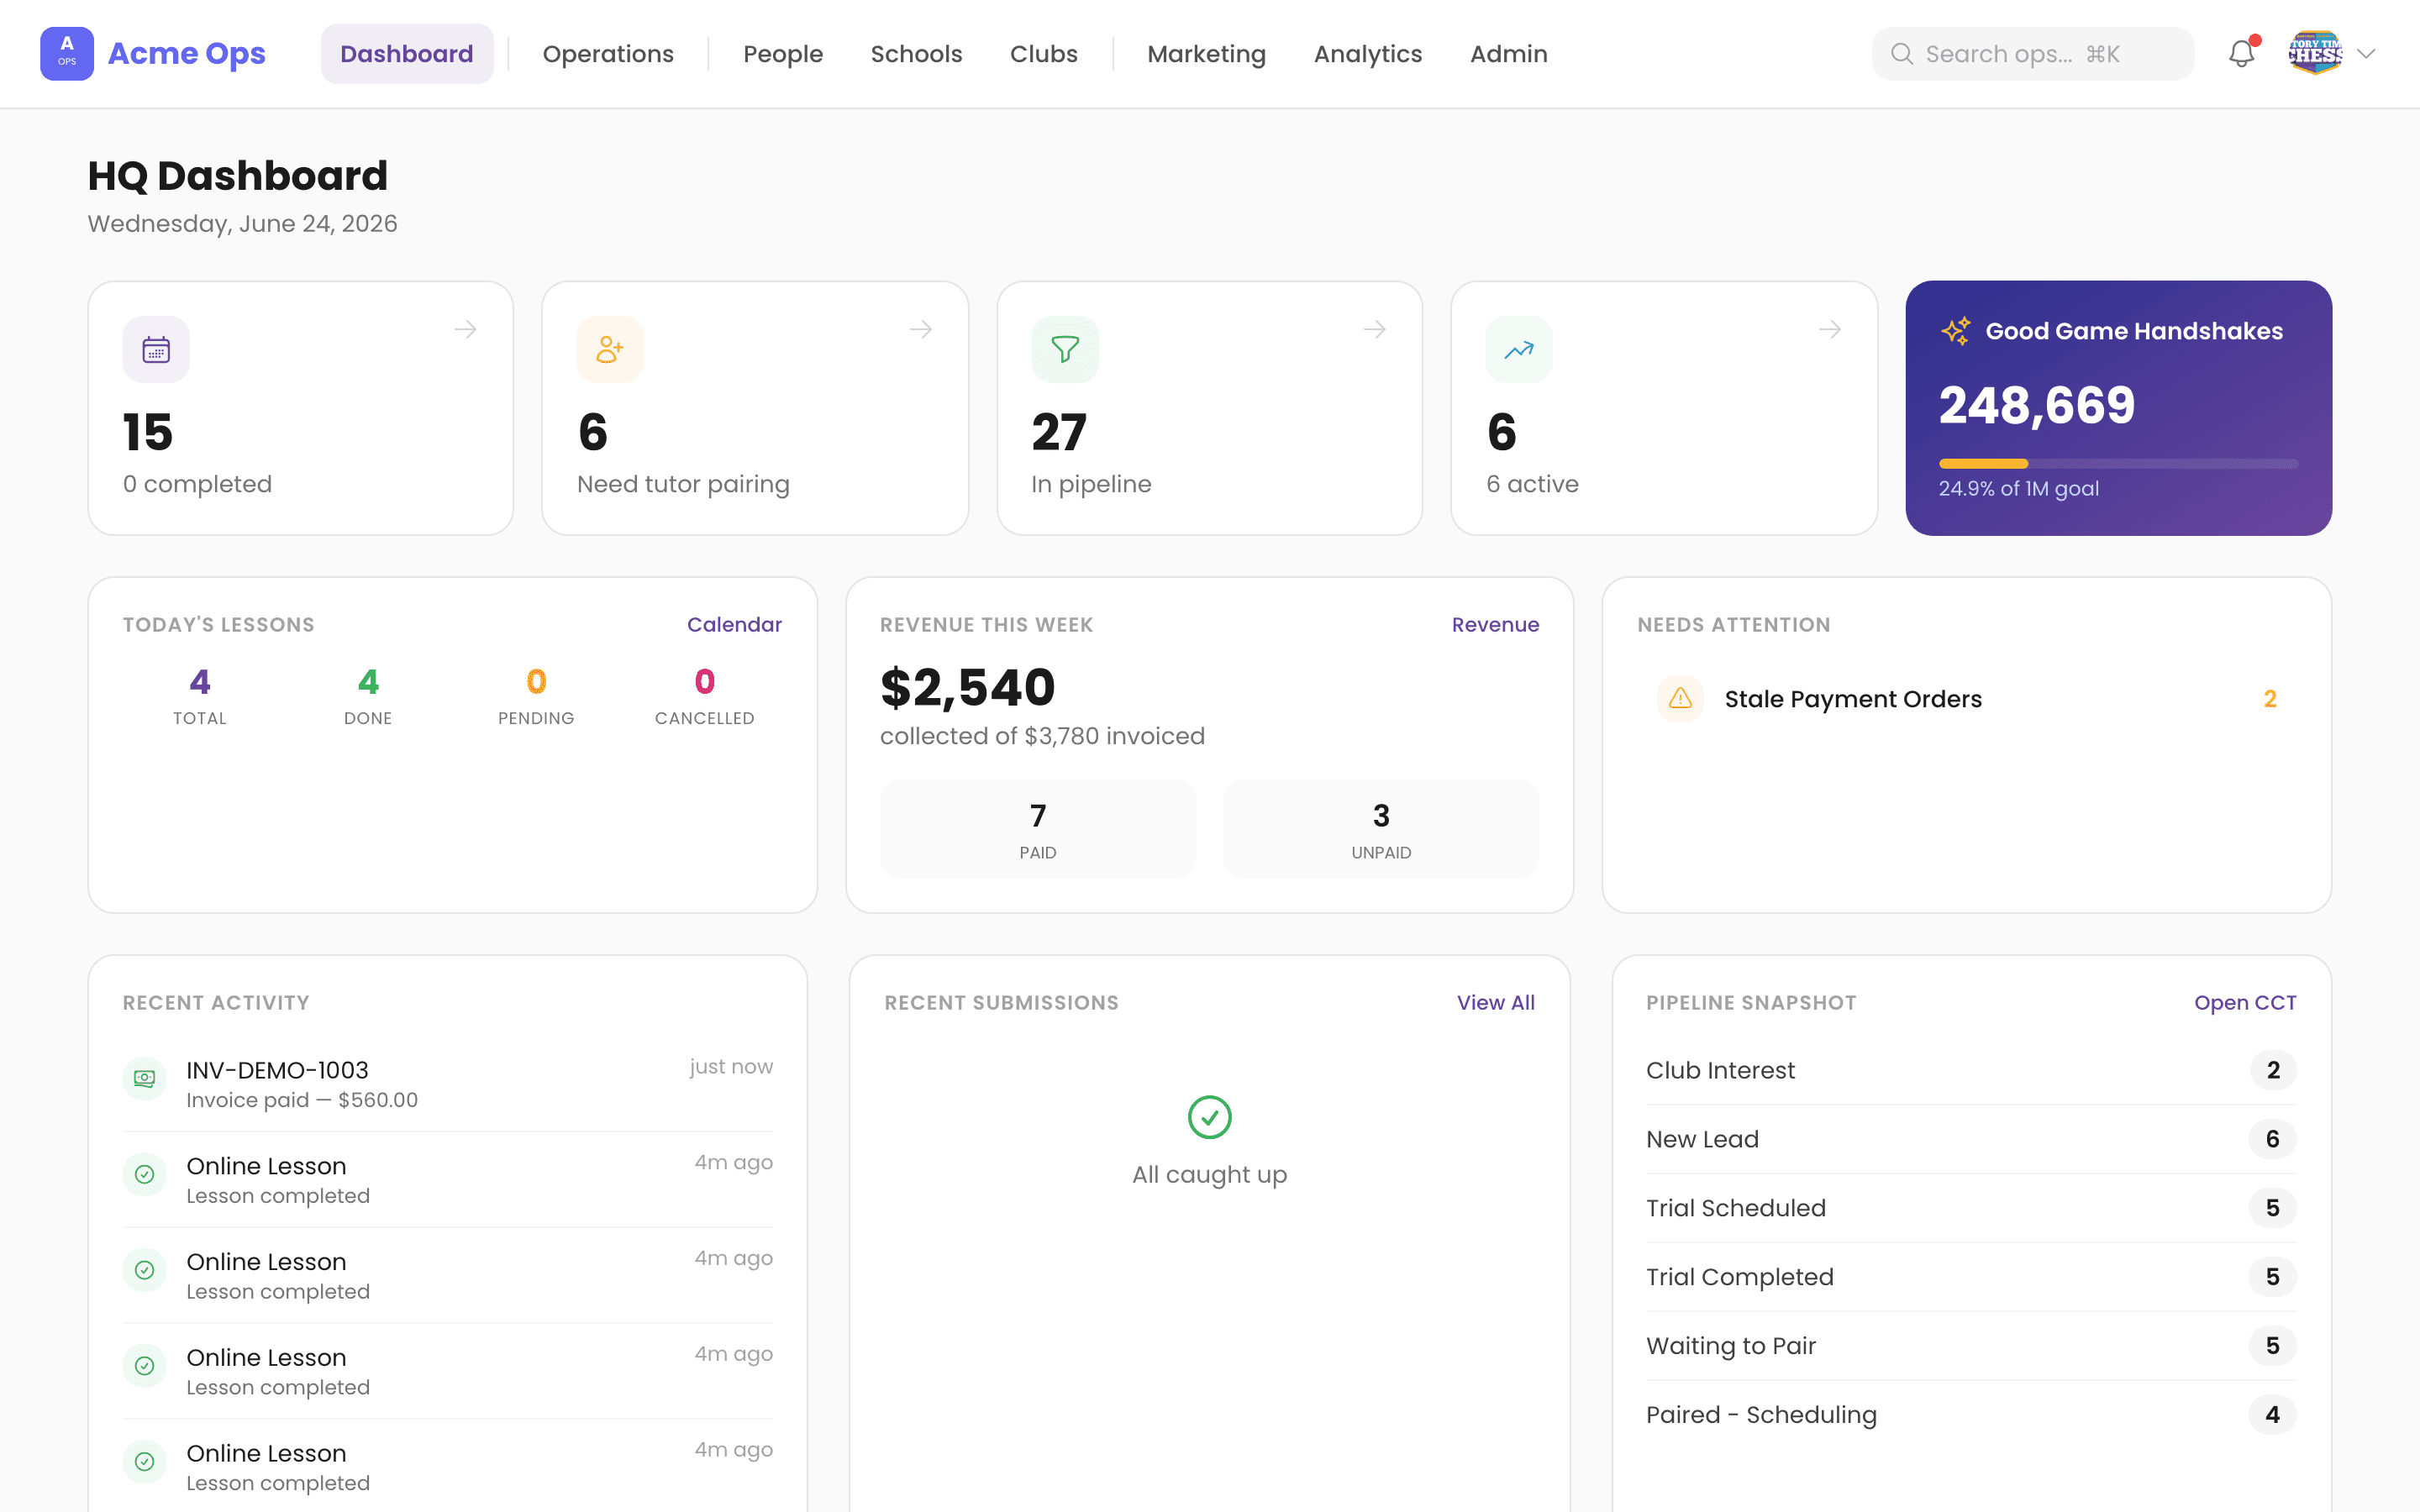2420x1512 pixels.
Task: Click the Acme Ops logo icon
Action: point(67,54)
